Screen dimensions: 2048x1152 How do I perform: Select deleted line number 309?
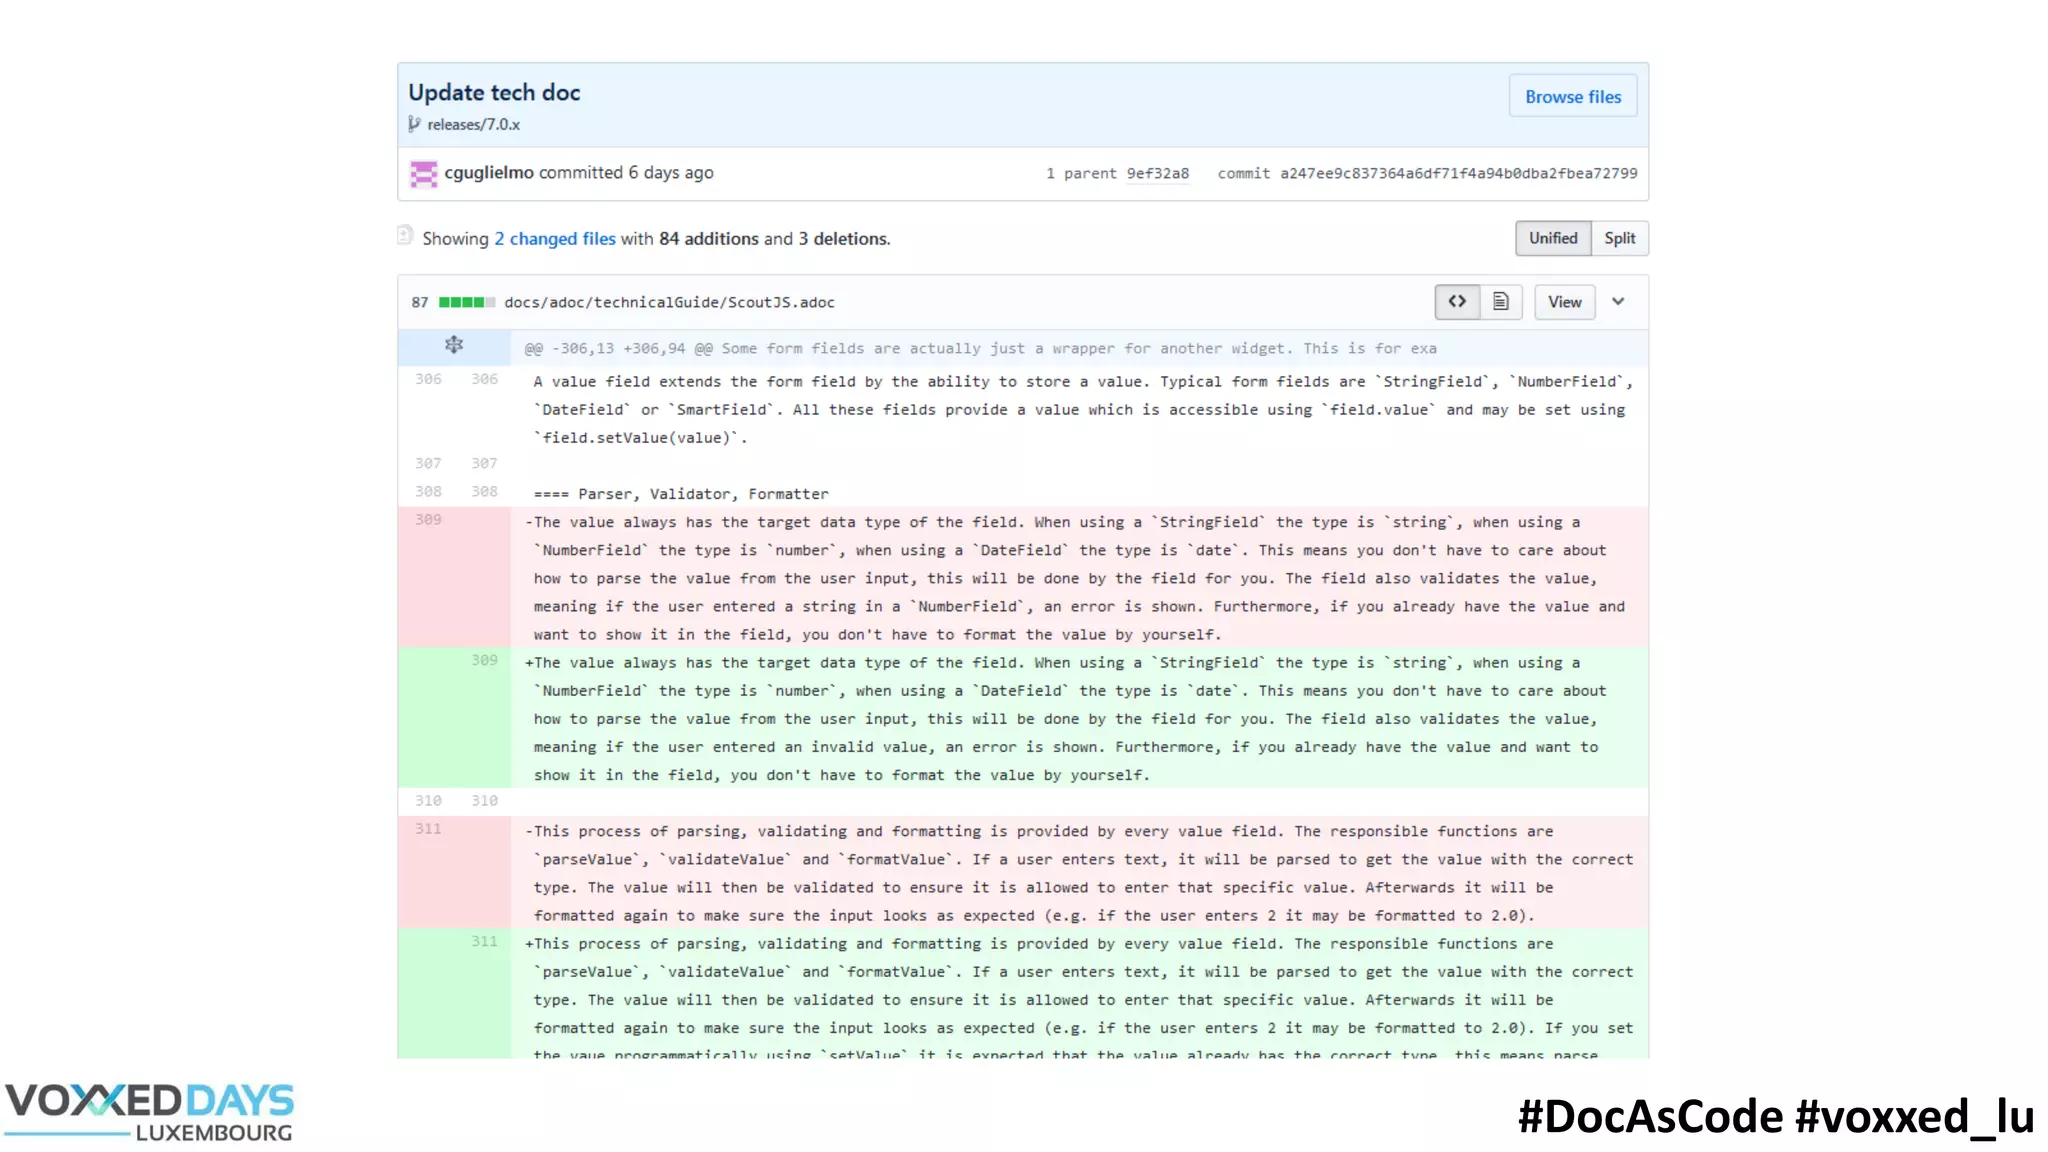tap(428, 519)
